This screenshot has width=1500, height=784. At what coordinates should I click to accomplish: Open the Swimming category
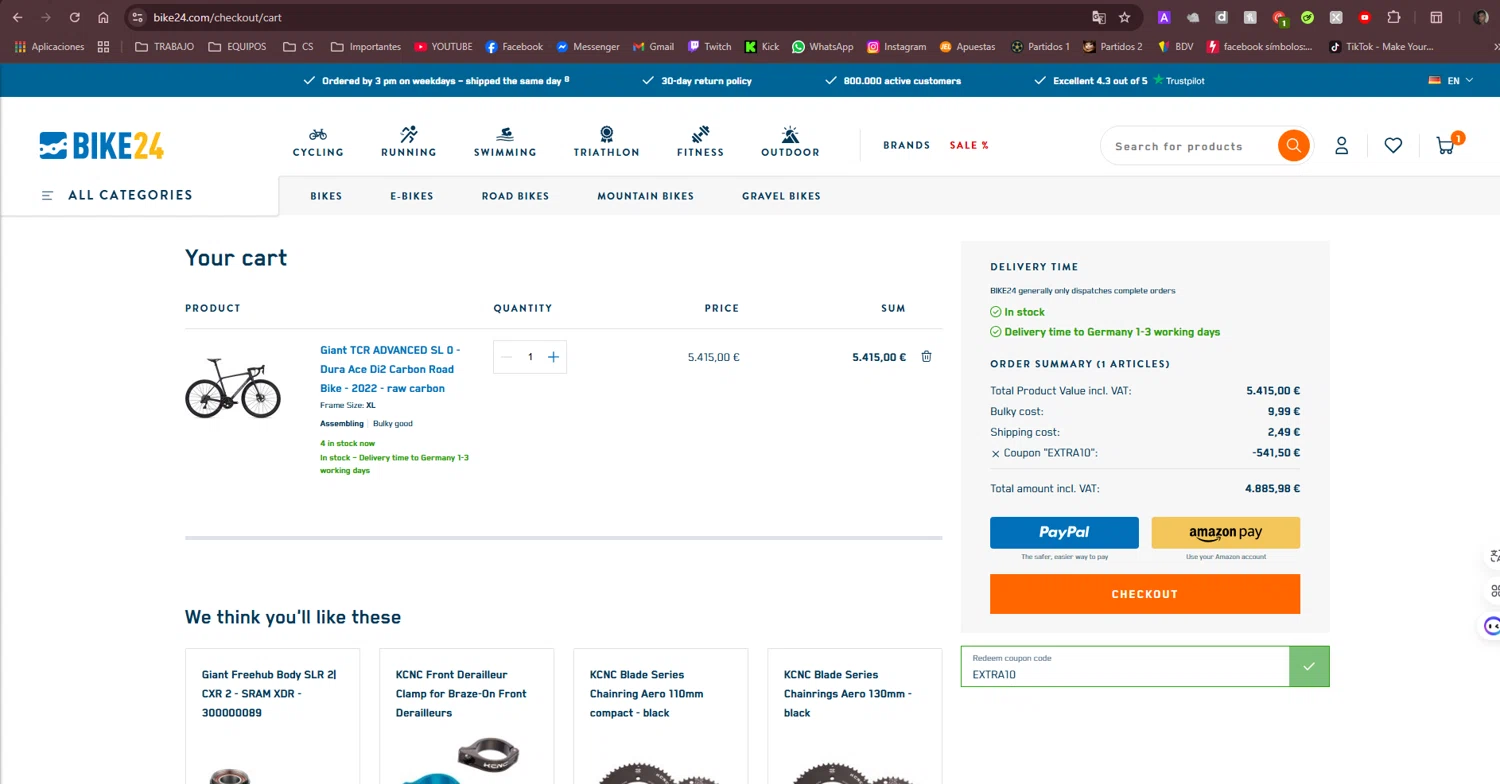[x=505, y=142]
